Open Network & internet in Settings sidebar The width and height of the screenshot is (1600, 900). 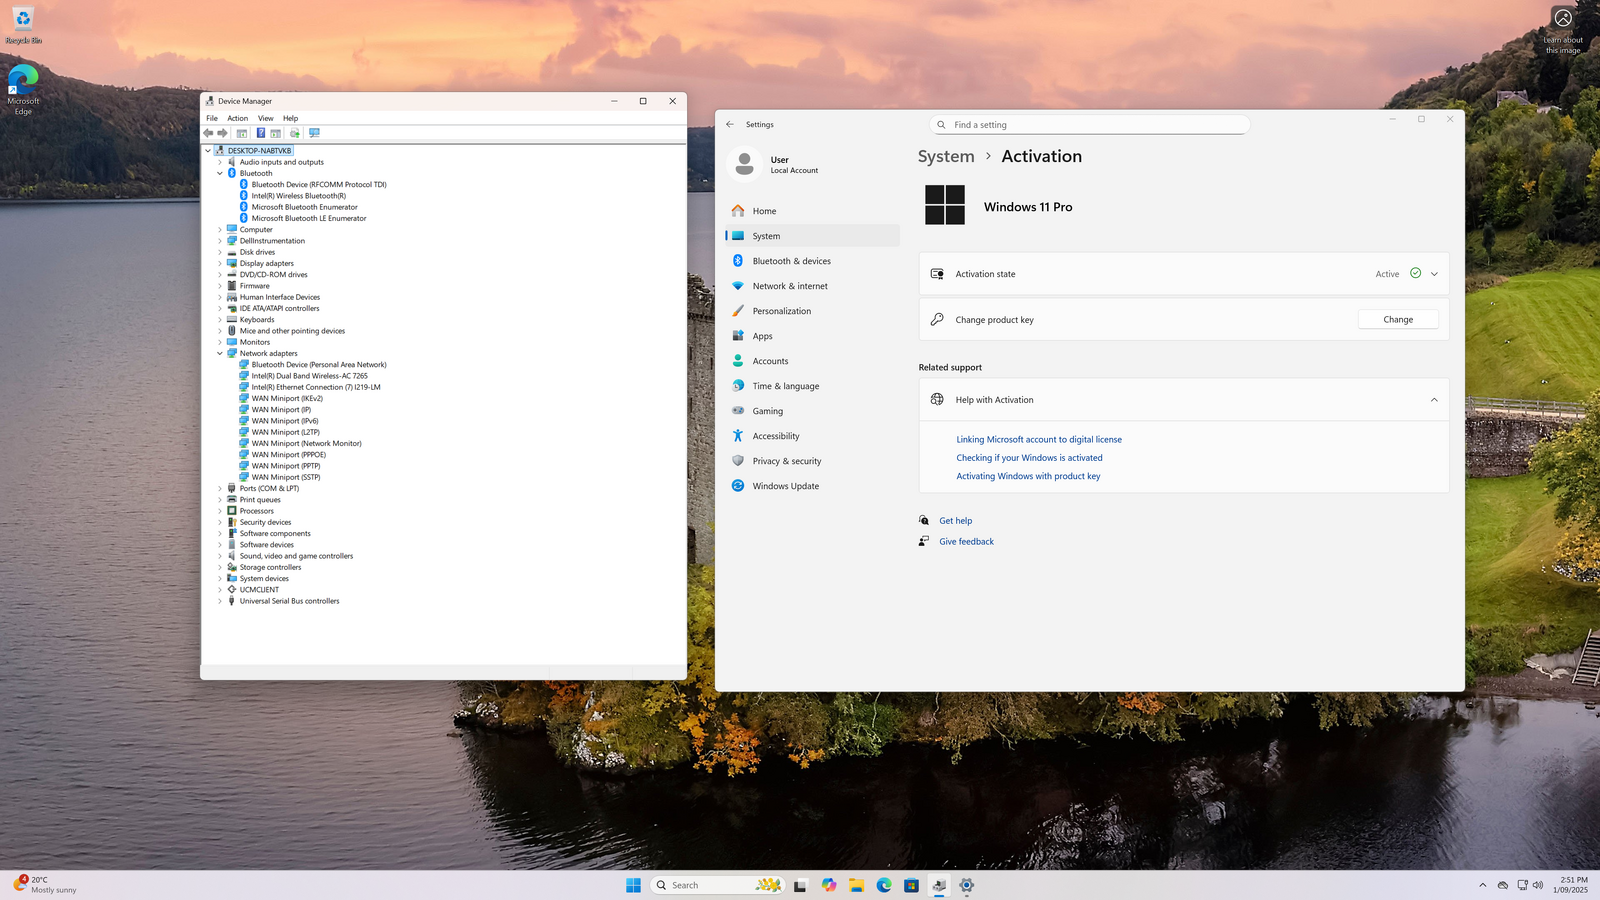(812, 286)
